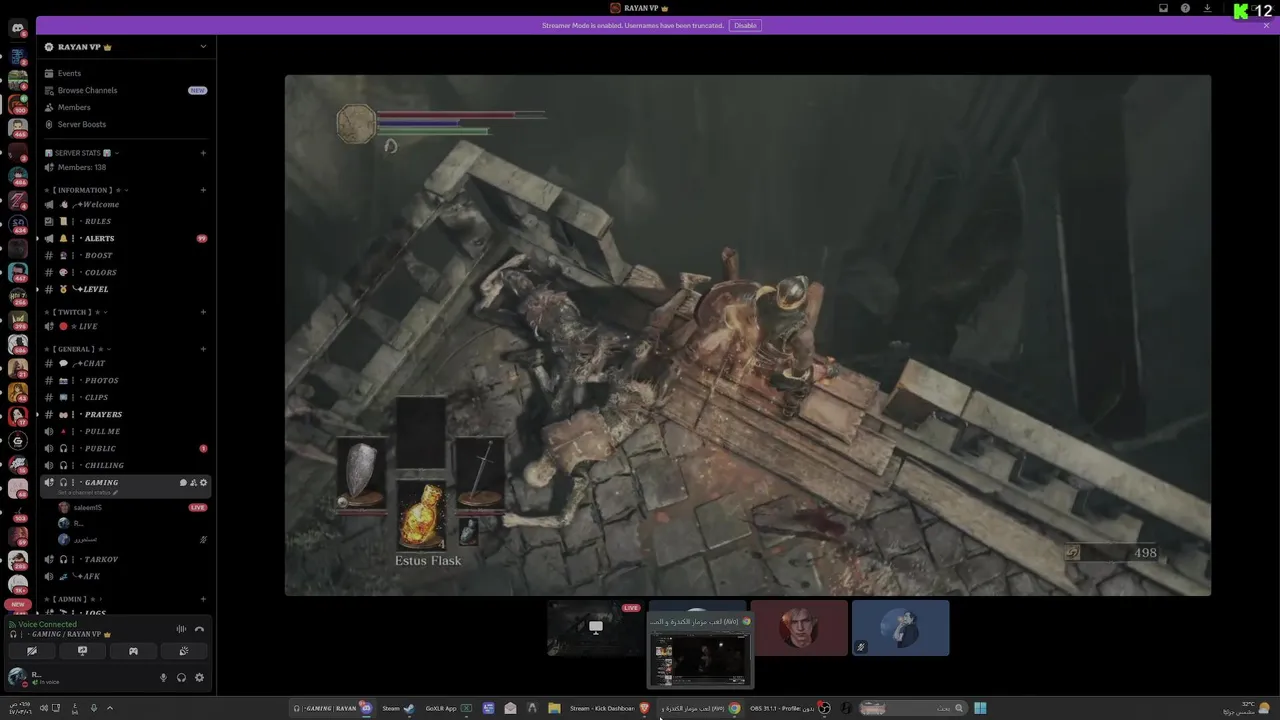Open Events in server sidebar
1280x720 pixels.
[125, 73]
